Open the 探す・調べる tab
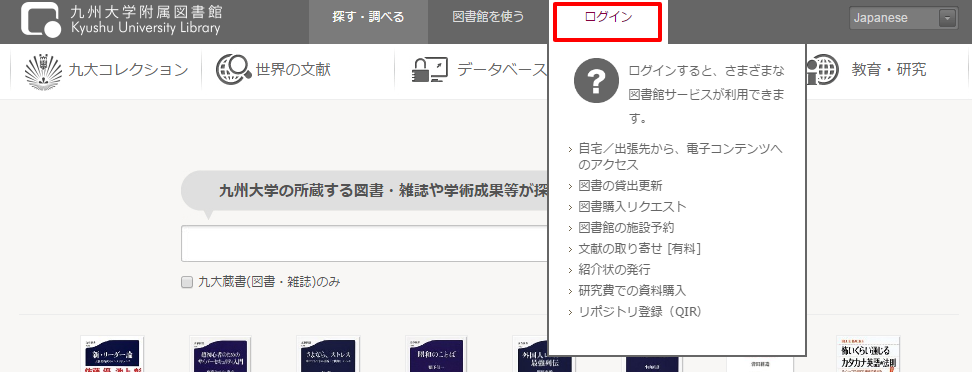972x372 pixels. pyautogui.click(x=368, y=17)
